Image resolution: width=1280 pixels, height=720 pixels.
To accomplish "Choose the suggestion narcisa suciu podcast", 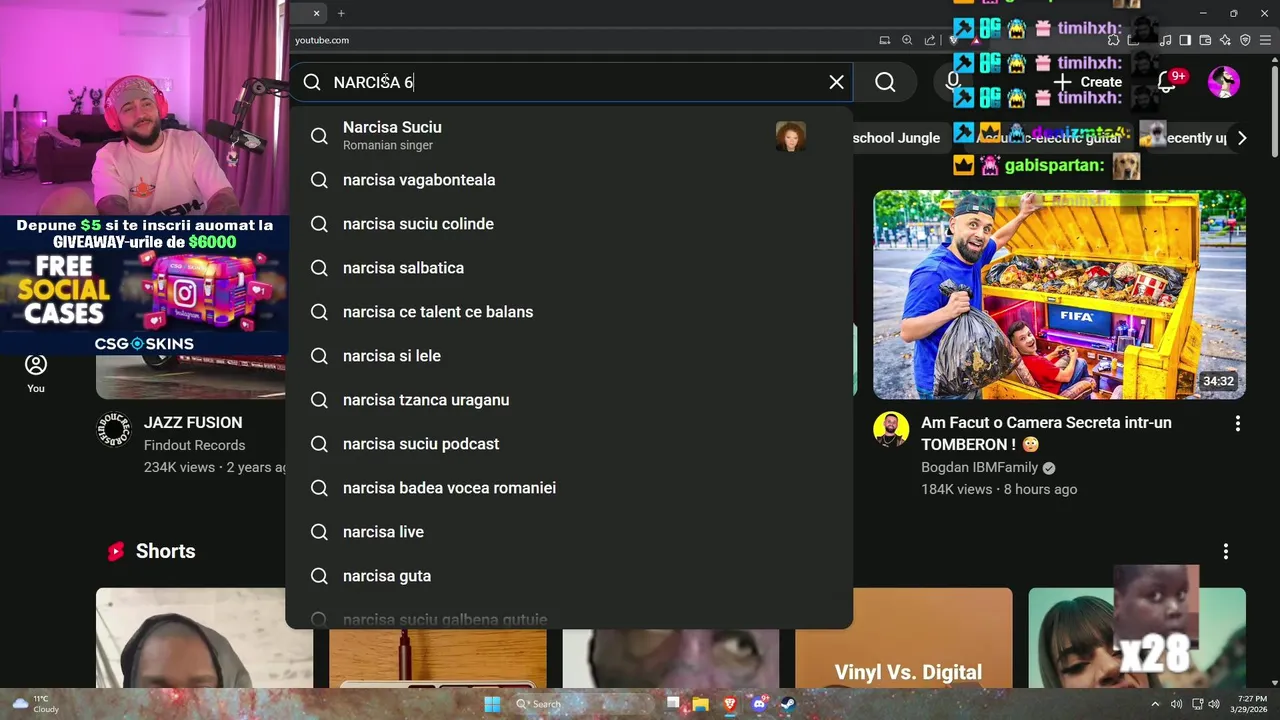I will pos(569,444).
